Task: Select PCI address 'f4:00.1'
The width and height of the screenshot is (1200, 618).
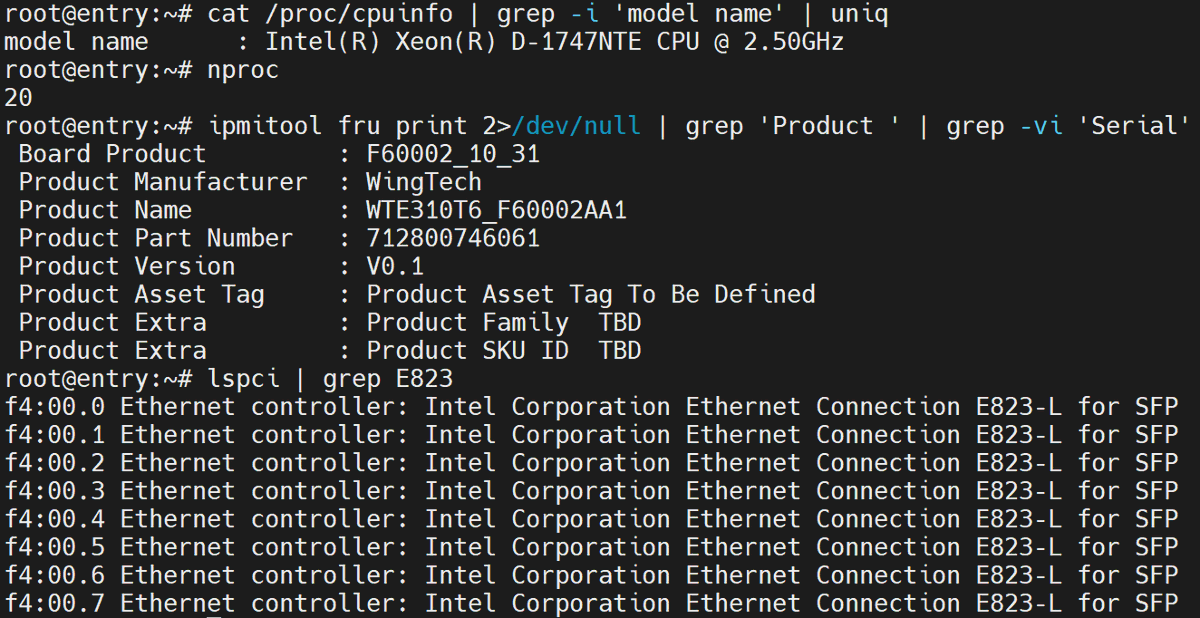Action: [x=55, y=434]
